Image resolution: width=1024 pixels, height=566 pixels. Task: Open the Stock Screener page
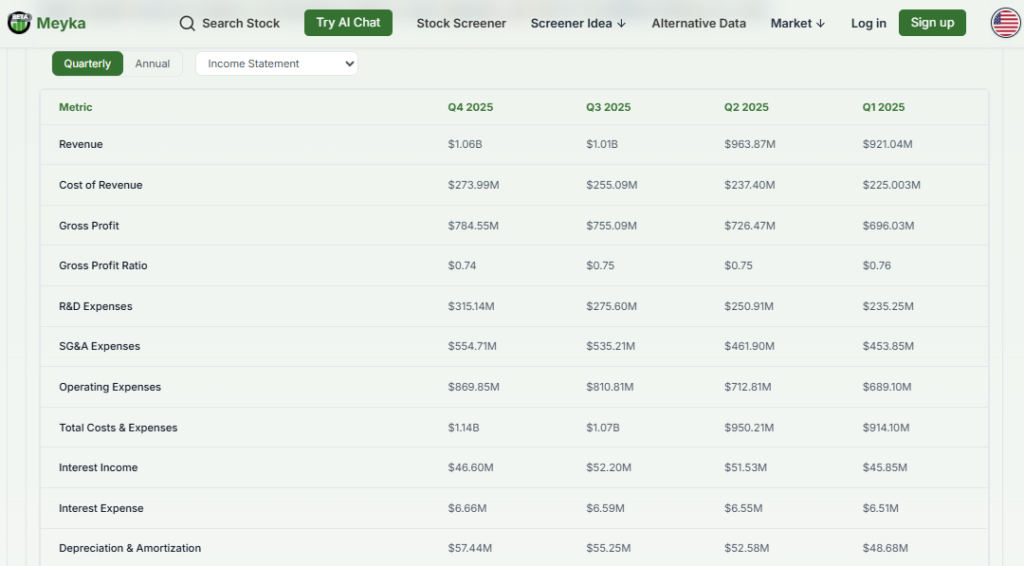[x=461, y=23]
